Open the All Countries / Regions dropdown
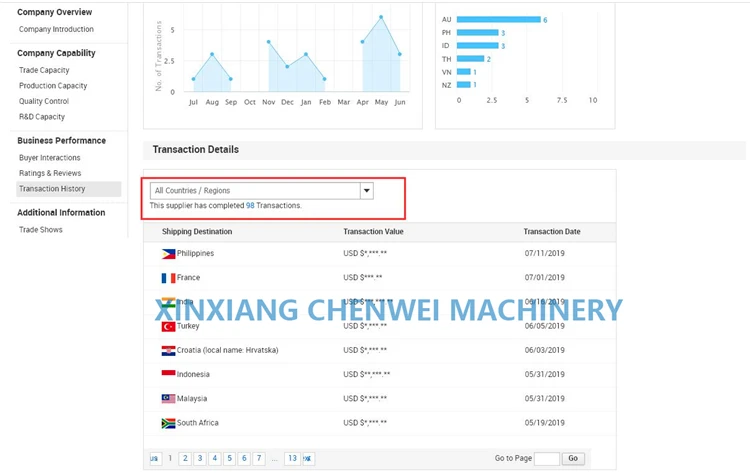Screen dimensions: 750x473 [x=261, y=190]
